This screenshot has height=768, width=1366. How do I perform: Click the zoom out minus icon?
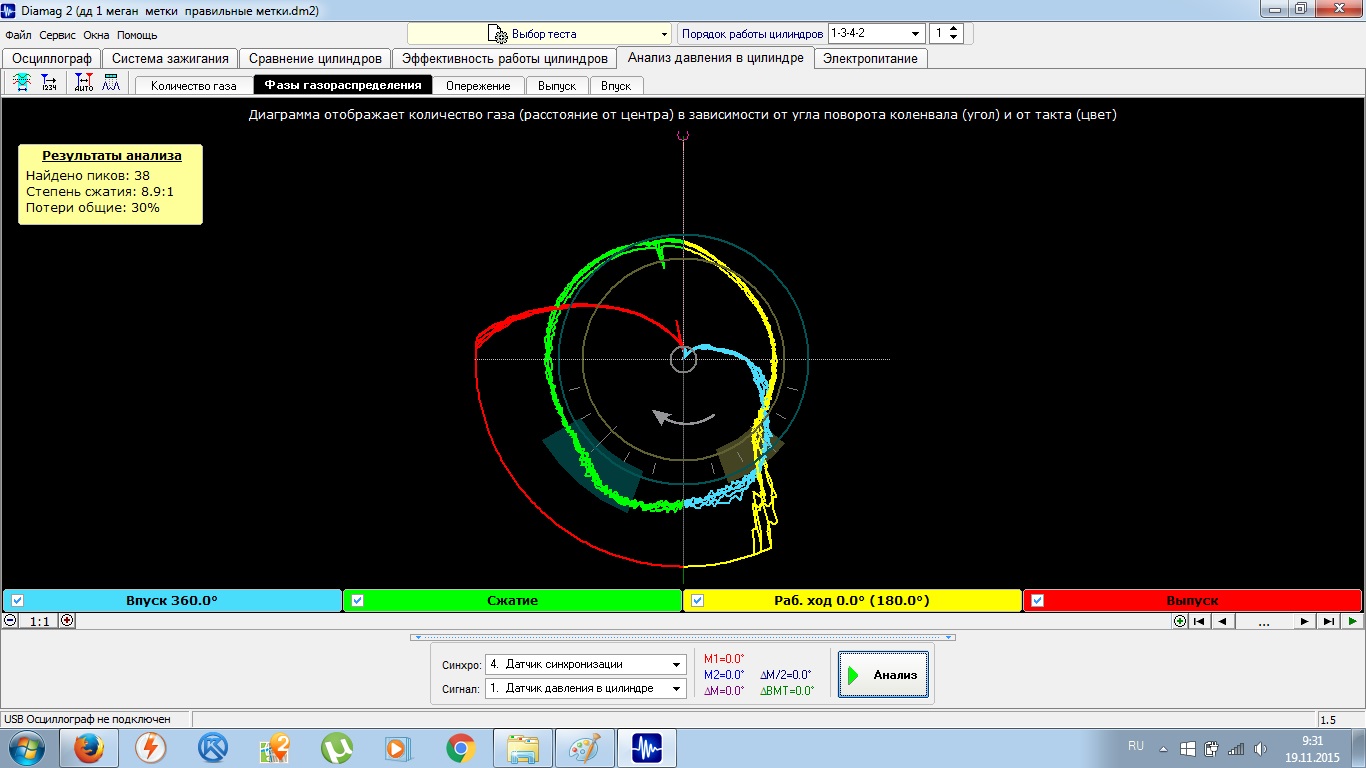10,620
